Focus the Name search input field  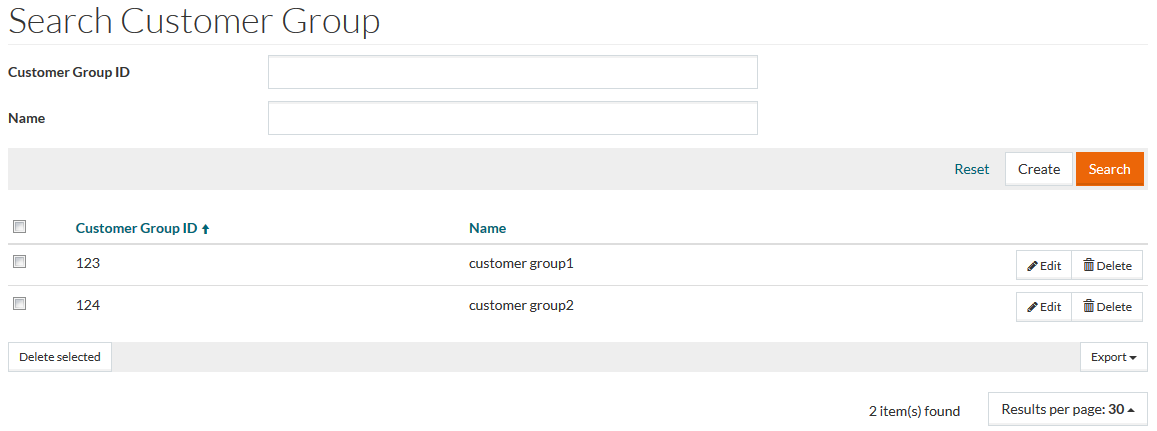pos(512,118)
